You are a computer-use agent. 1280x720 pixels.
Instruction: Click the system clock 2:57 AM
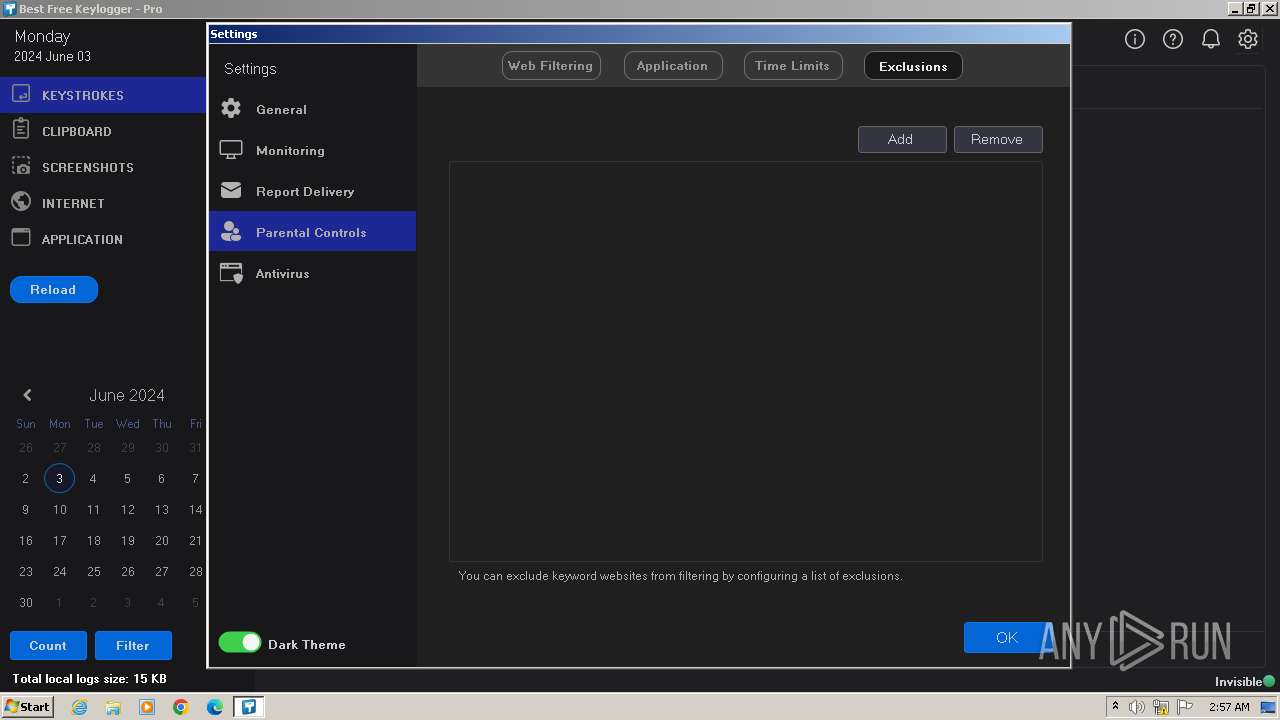click(1229, 707)
